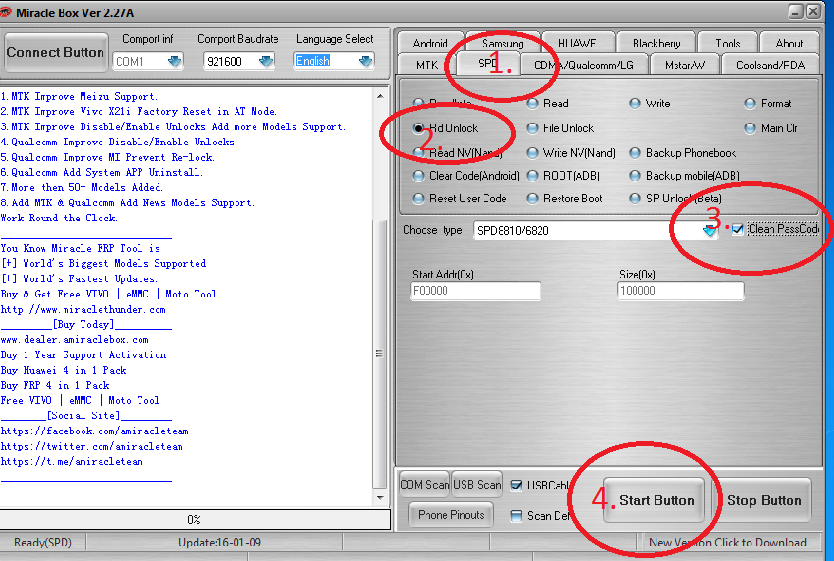Click the Ready(SPD) status bar entry
834x561 pixels.
43,542
